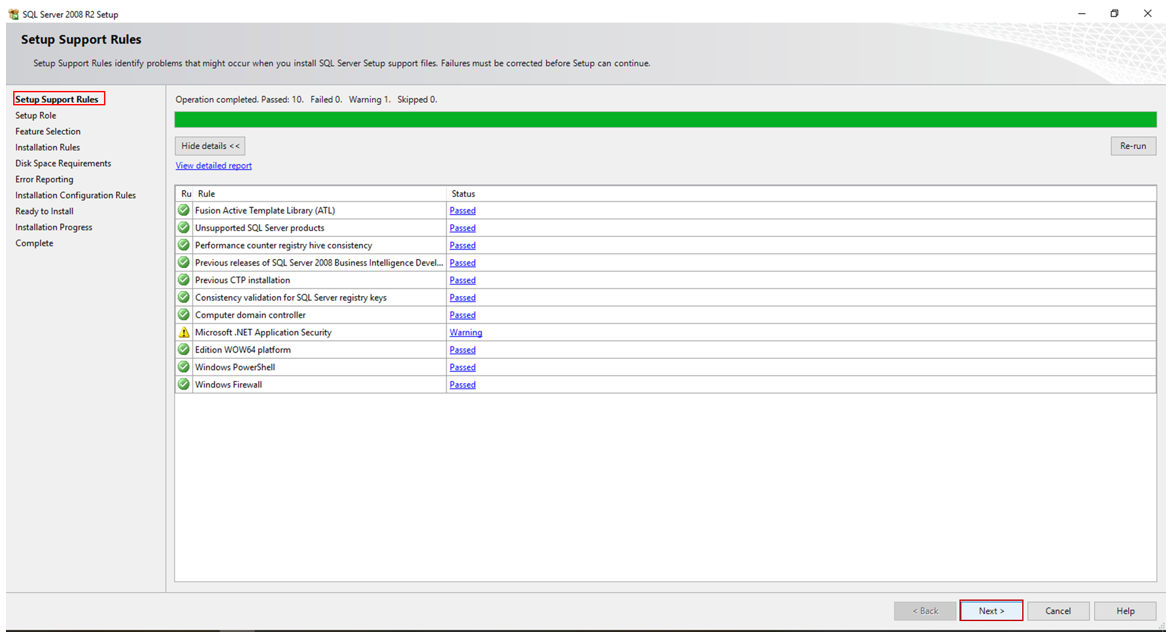Select Error Reporting step in sidebar
This screenshot has width=1168, height=632.
[x=45, y=180]
